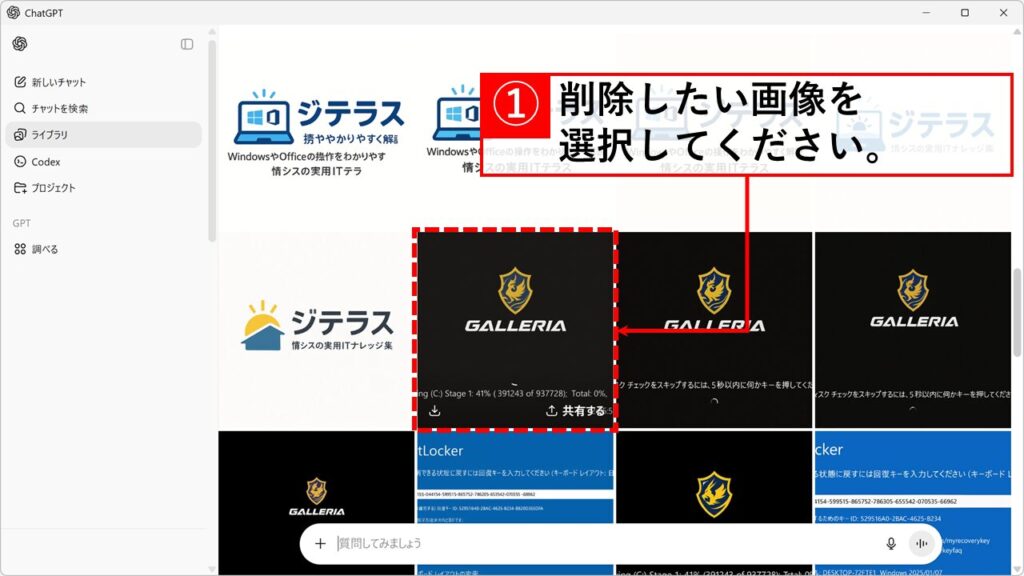The image size is (1024, 576).
Task: Click the ChatGPT logo in the sidebar
Action: point(20,44)
